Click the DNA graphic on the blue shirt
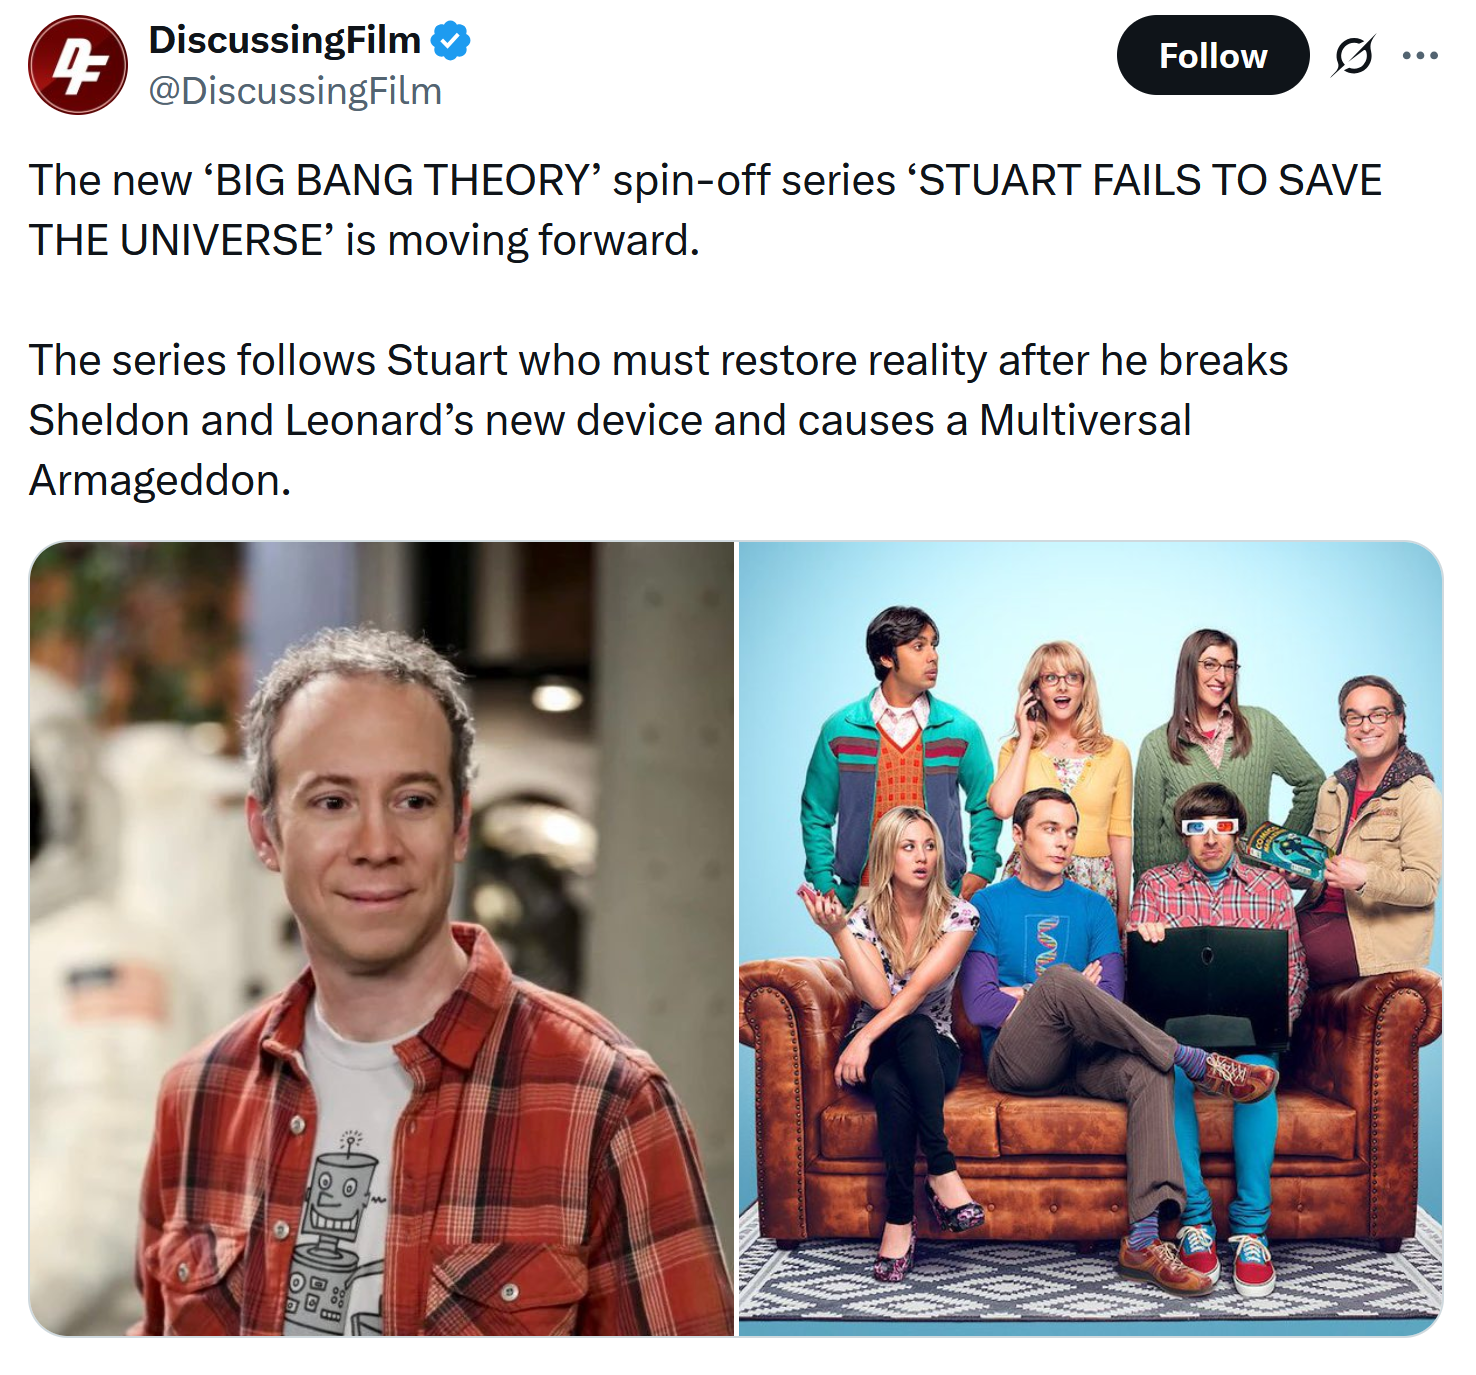Screen dimensions: 1476x1375 (x=1046, y=945)
